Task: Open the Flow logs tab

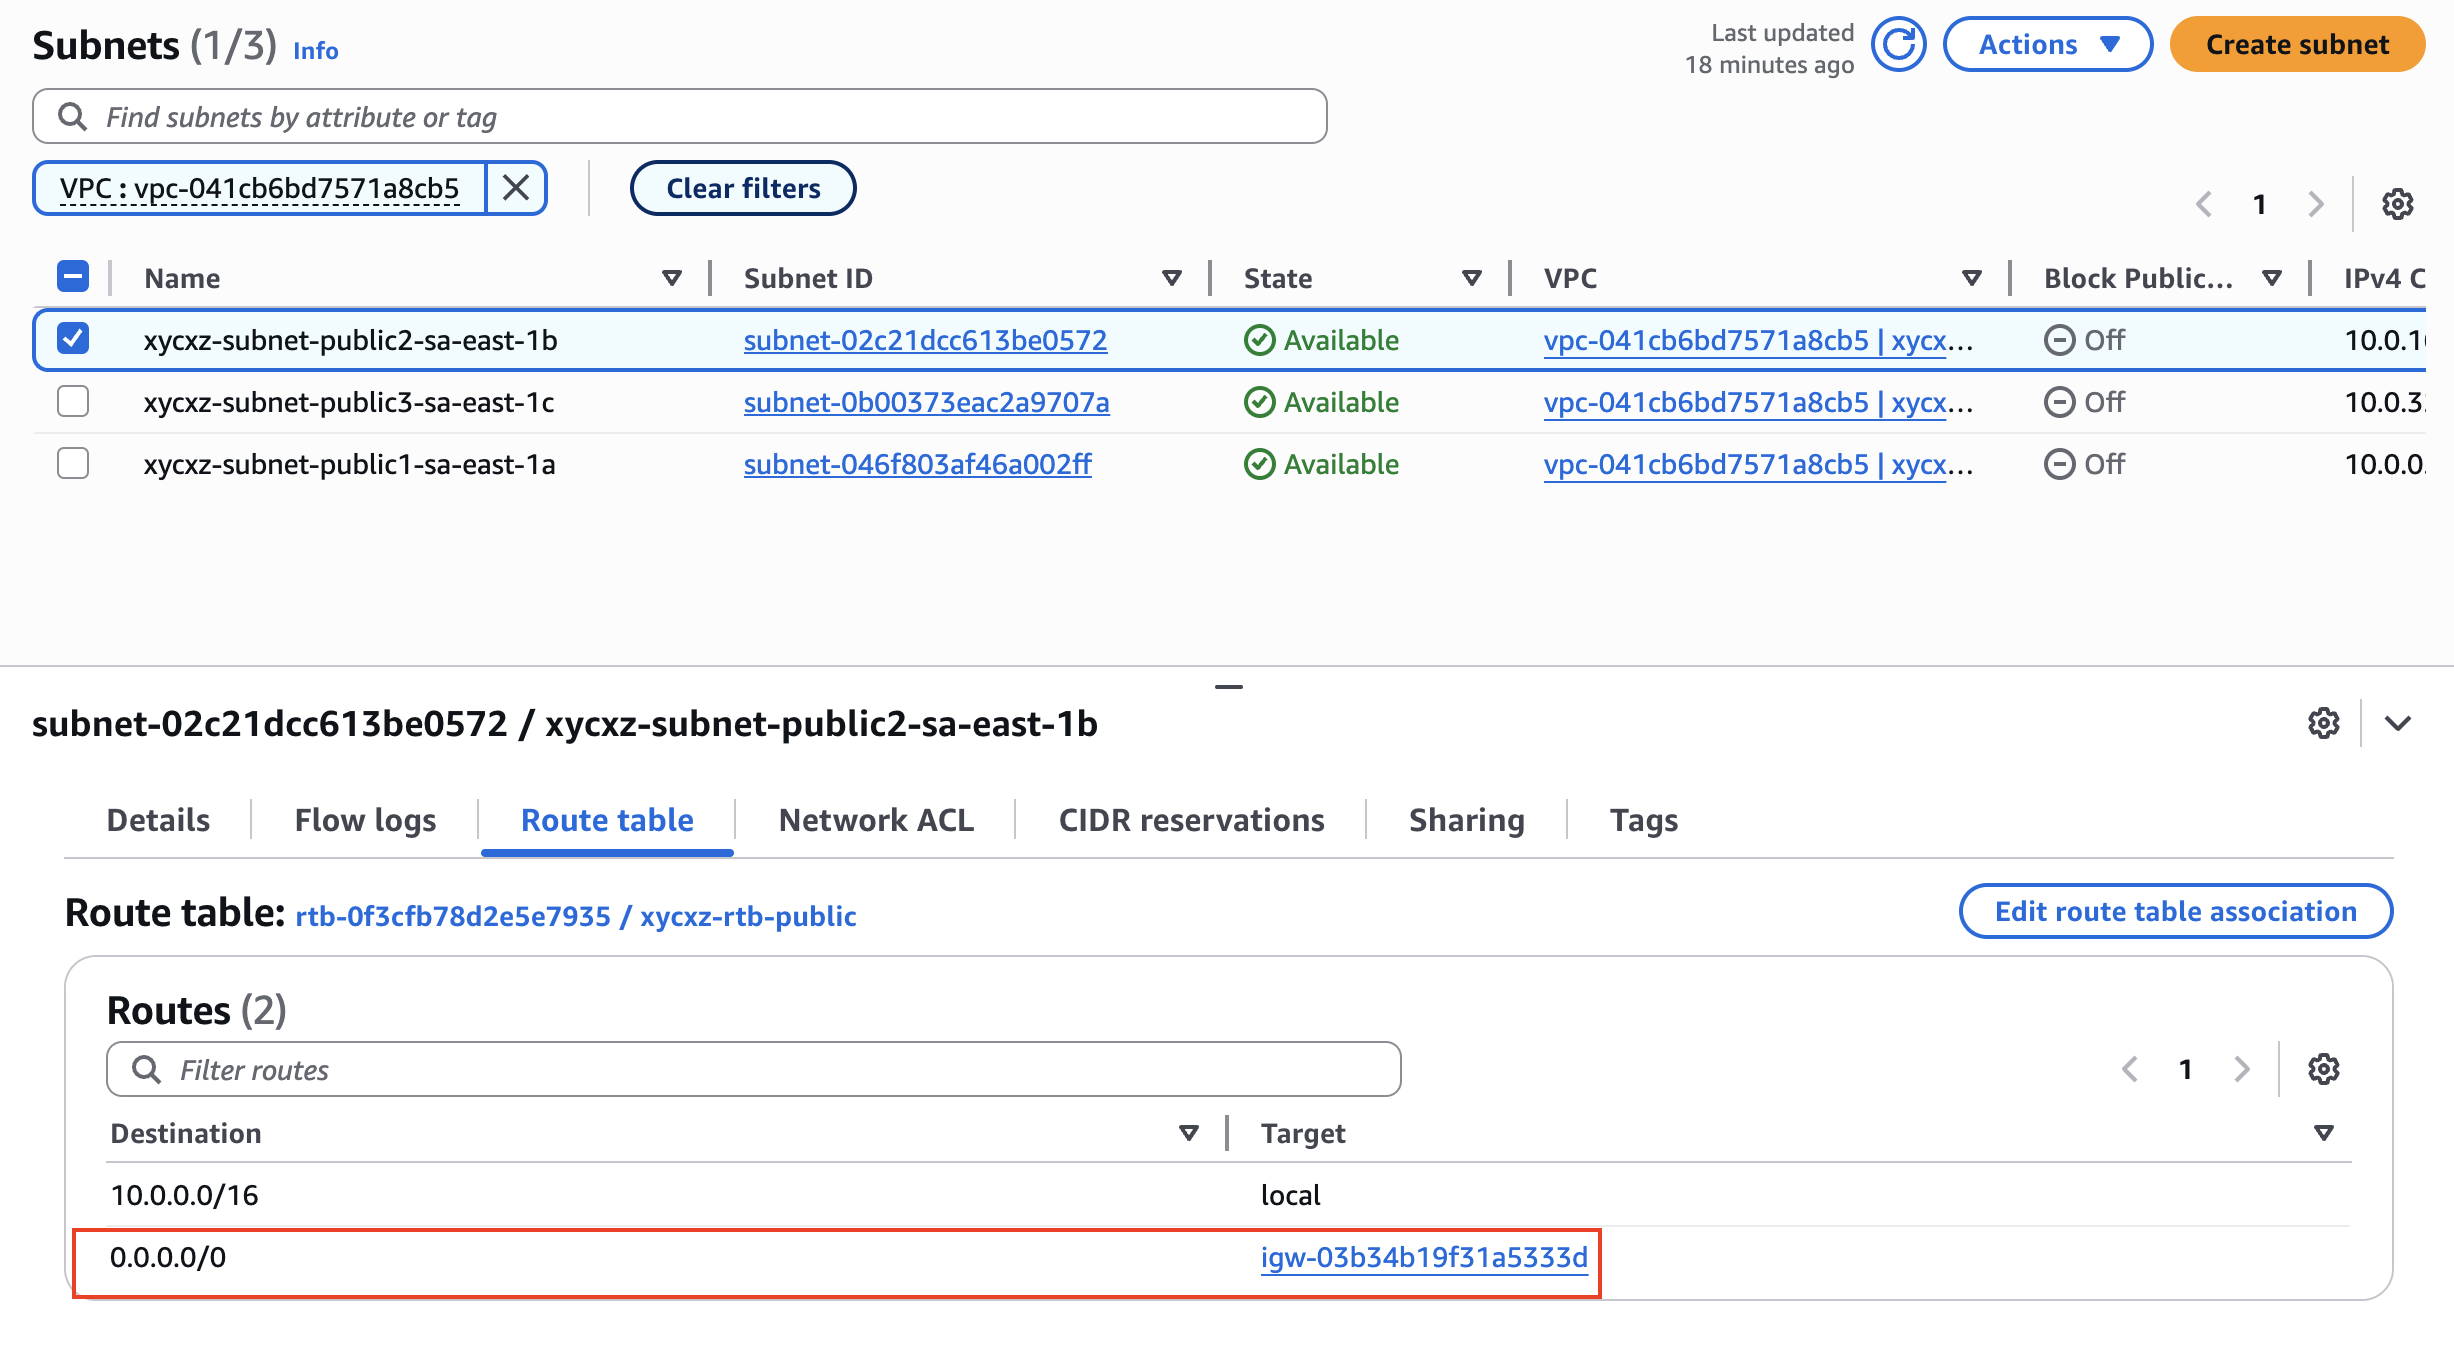Action: click(365, 820)
